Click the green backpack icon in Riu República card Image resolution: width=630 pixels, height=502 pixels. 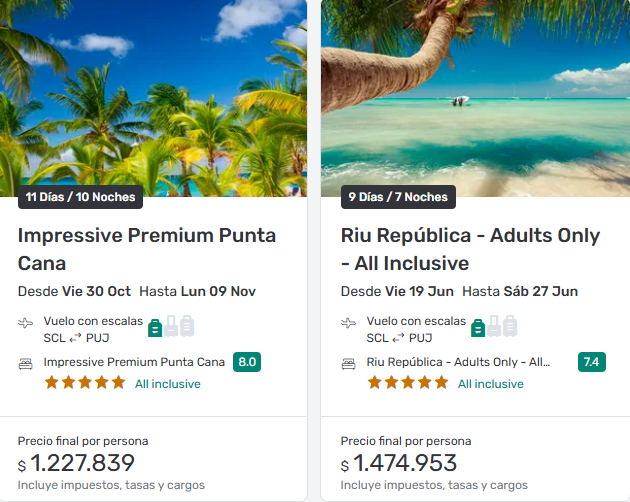coord(478,326)
